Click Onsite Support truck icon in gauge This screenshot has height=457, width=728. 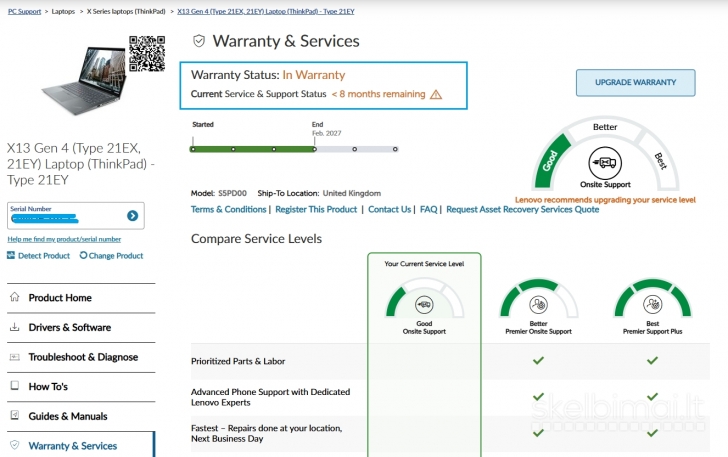(605, 163)
